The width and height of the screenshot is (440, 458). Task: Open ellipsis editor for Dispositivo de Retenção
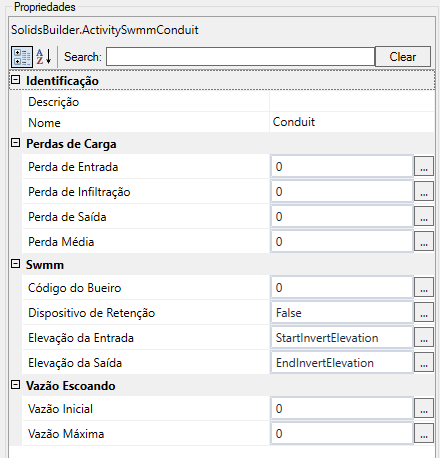424,312
